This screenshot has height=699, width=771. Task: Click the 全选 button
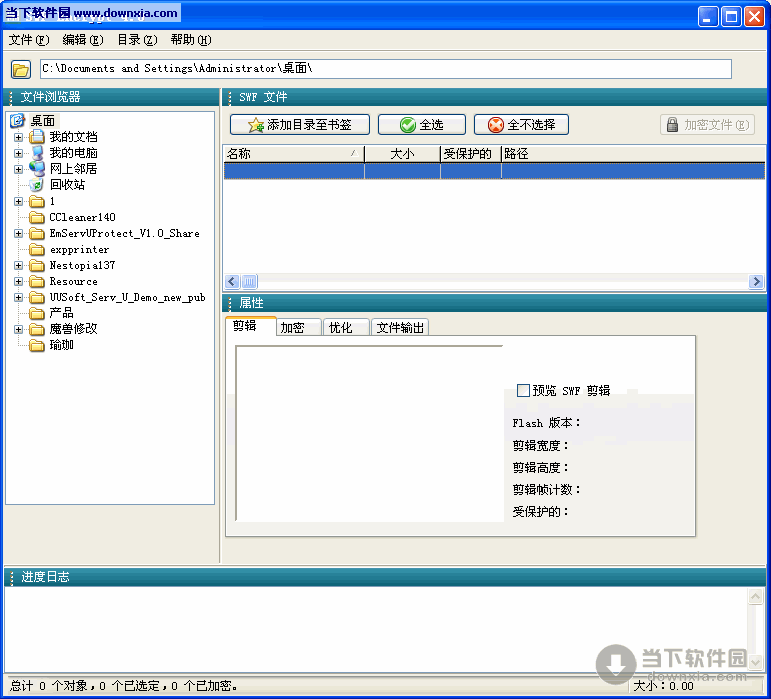[422, 125]
